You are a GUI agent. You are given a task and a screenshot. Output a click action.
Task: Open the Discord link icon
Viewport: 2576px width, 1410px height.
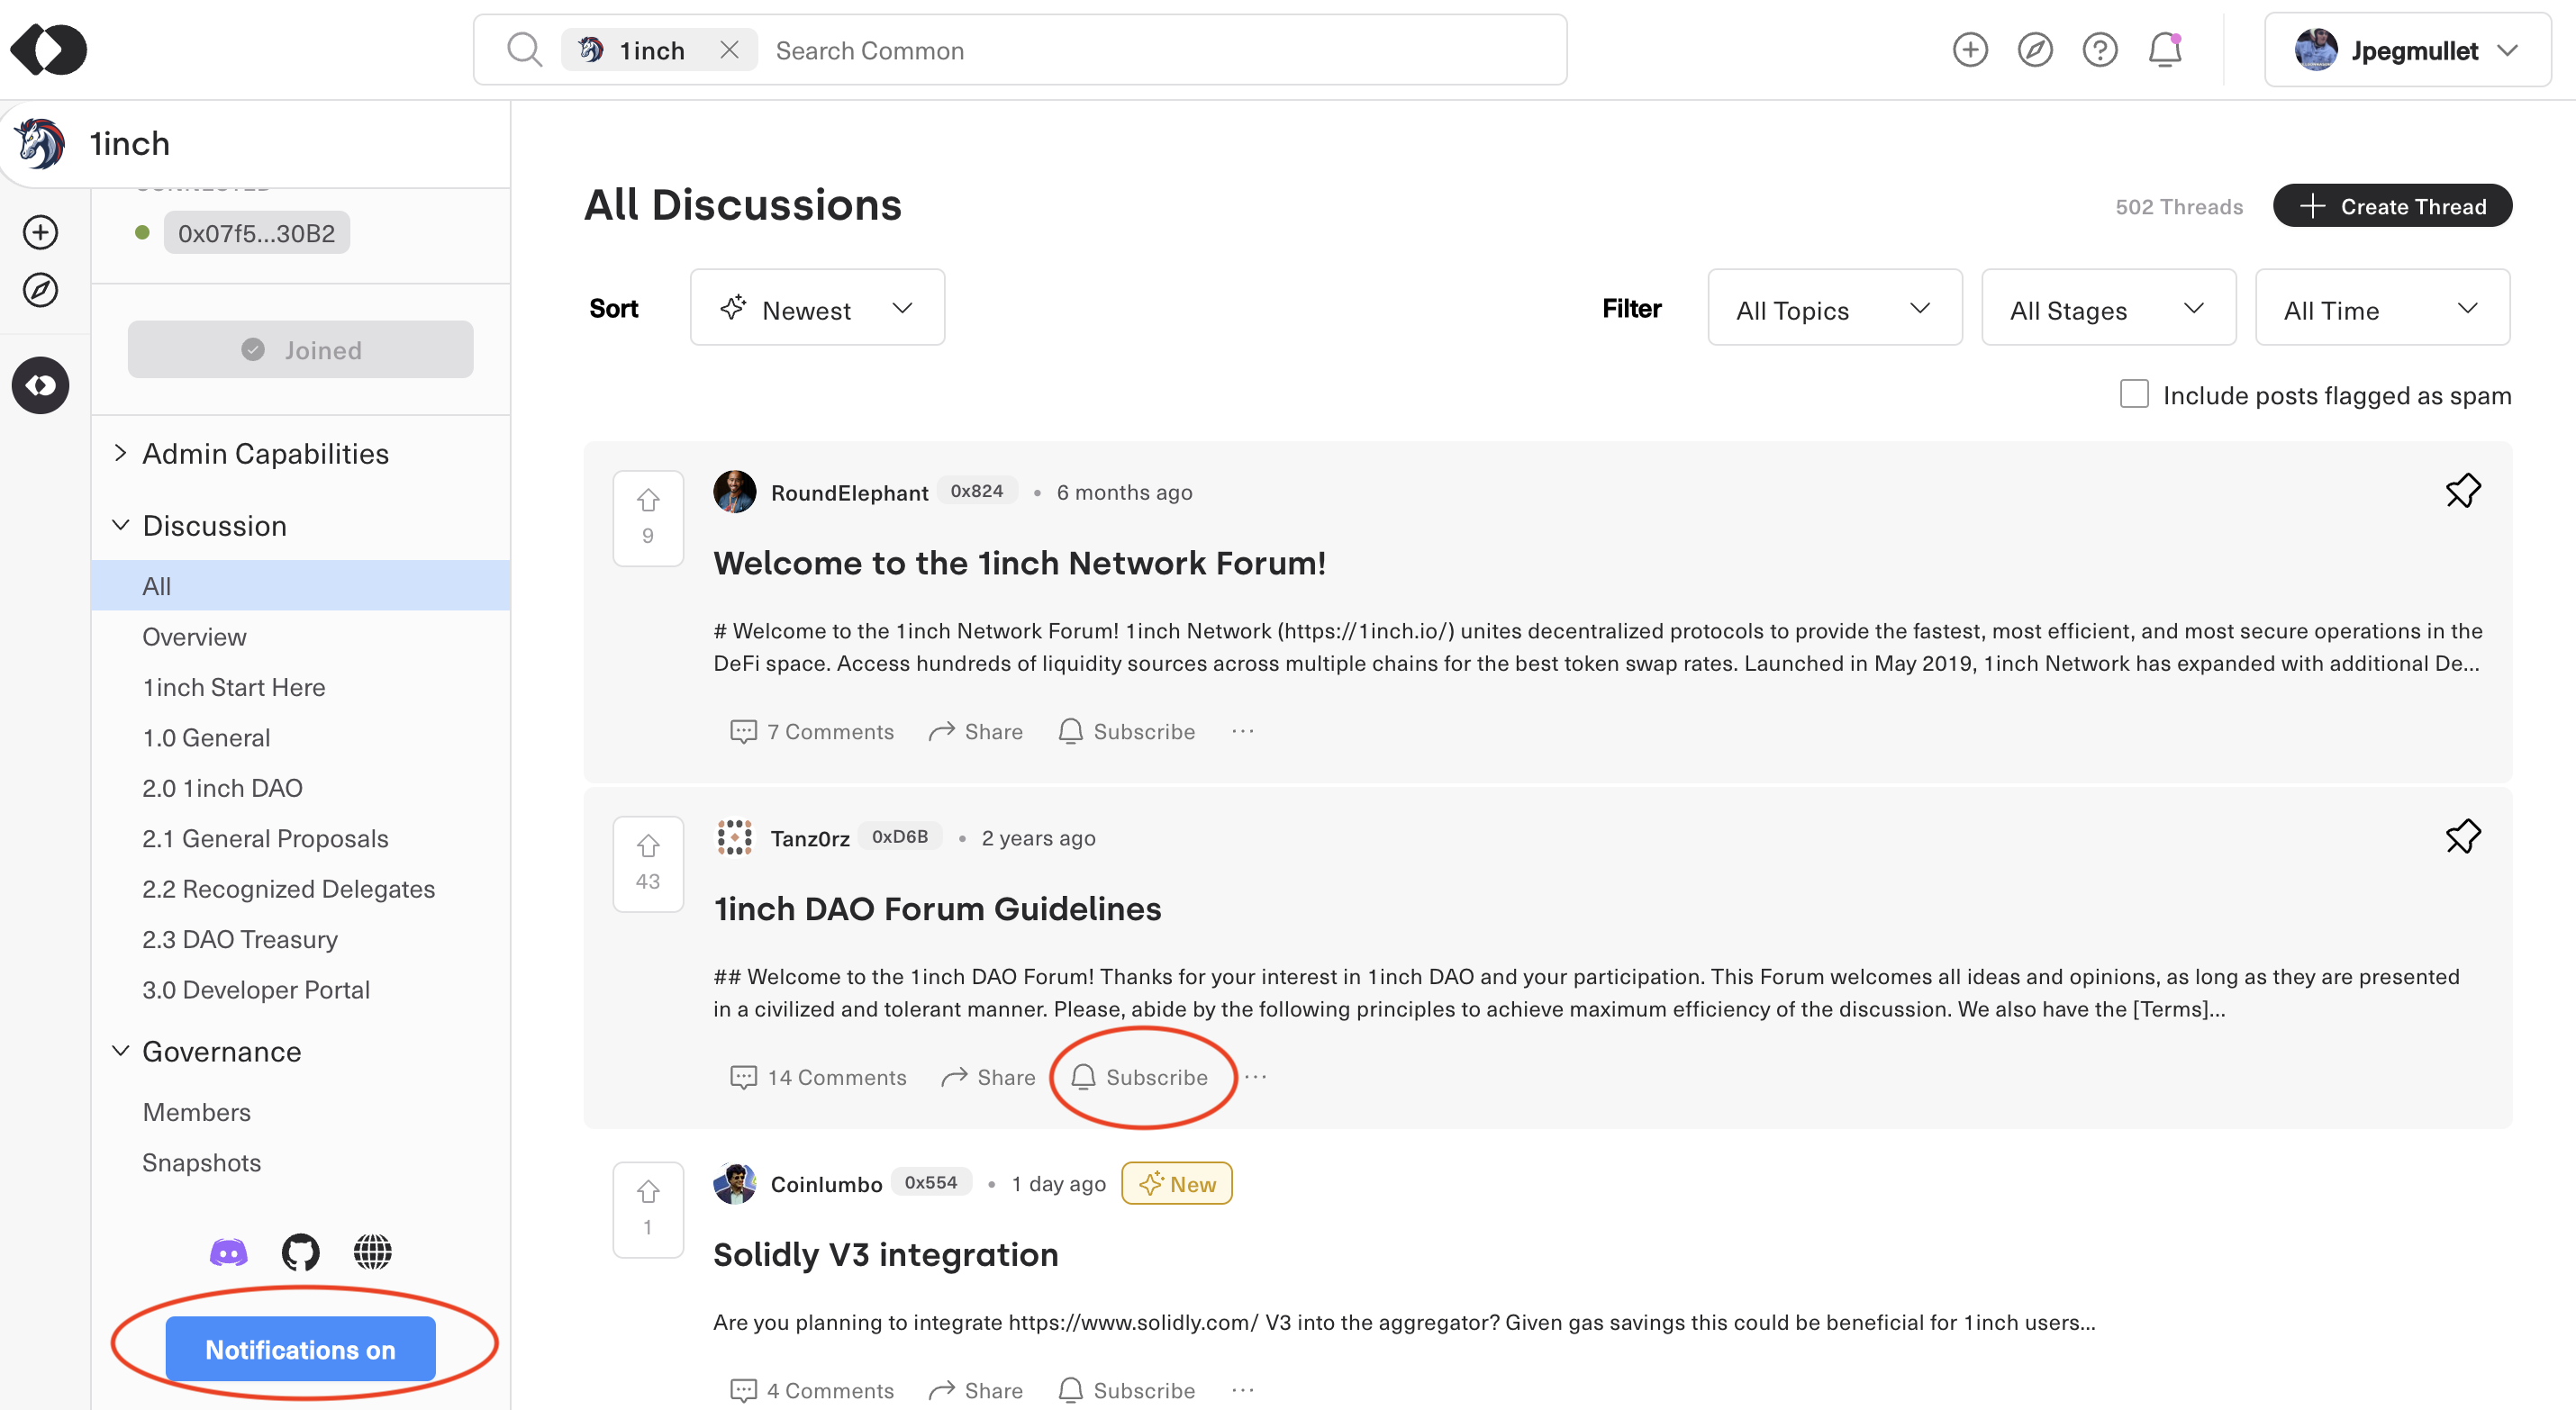(228, 1252)
